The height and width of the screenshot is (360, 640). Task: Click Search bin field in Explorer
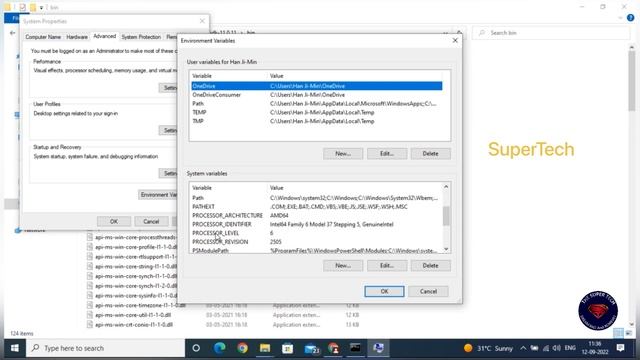[x=551, y=33]
